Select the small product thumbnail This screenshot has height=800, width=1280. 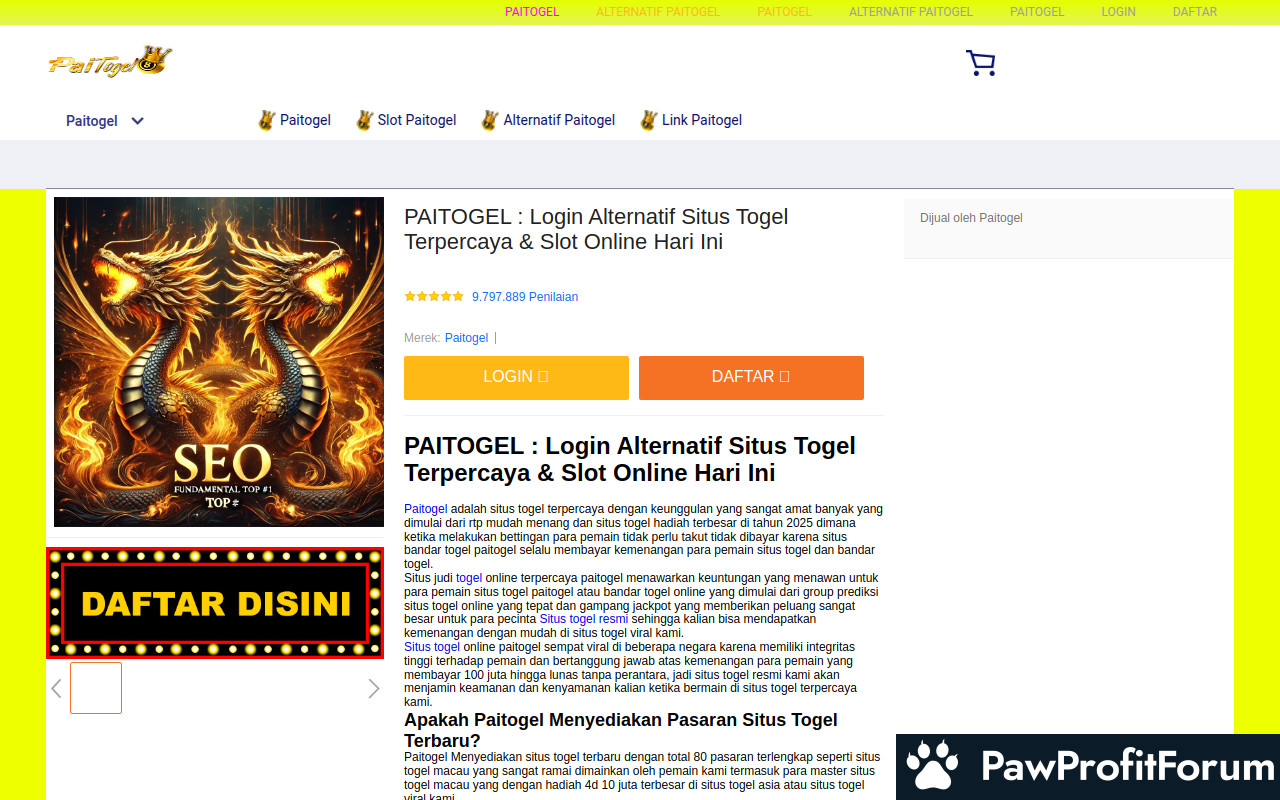[x=96, y=688]
